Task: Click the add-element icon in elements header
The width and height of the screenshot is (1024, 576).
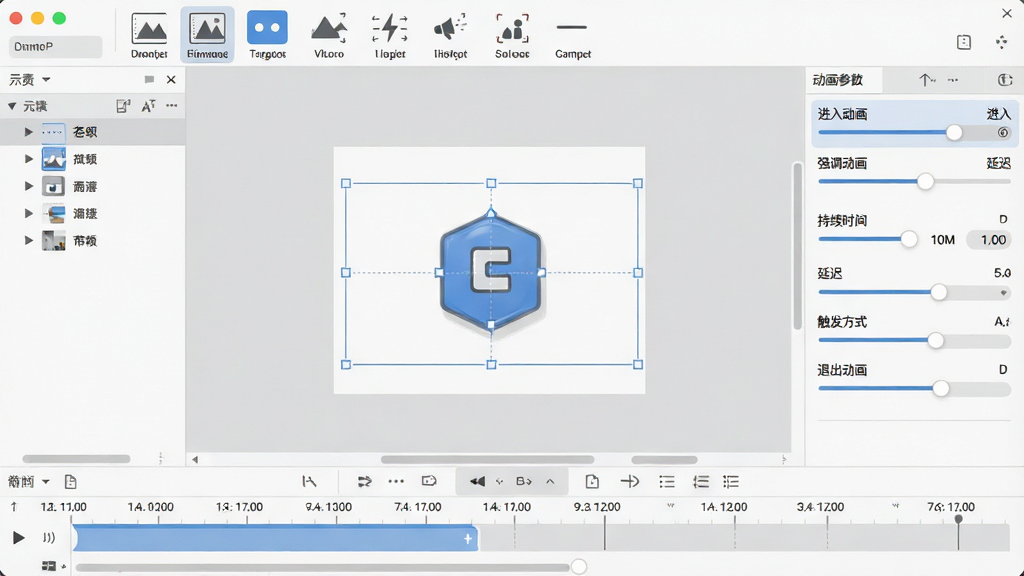Action: [123, 106]
